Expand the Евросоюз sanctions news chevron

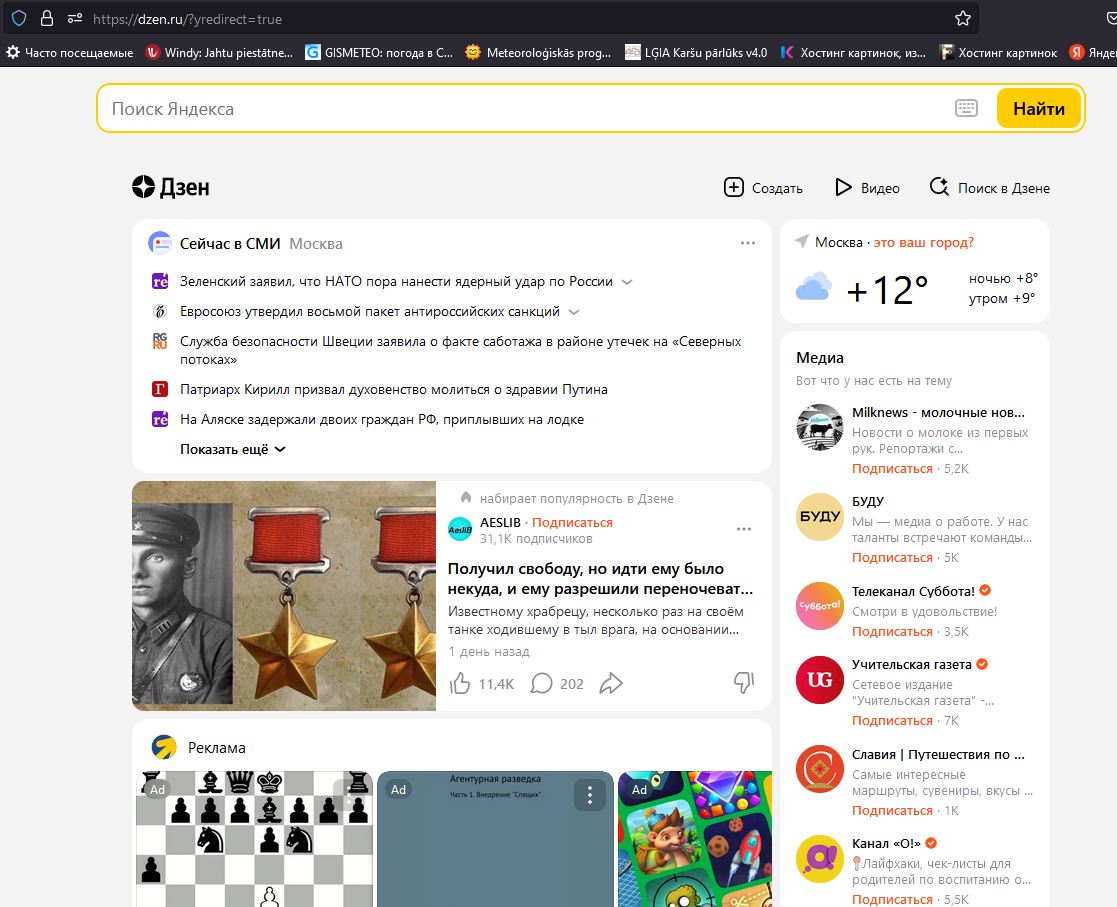click(x=574, y=312)
